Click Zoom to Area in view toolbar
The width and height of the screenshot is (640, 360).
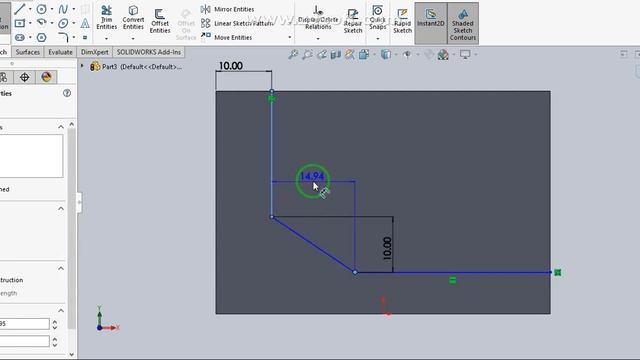(x=307, y=54)
